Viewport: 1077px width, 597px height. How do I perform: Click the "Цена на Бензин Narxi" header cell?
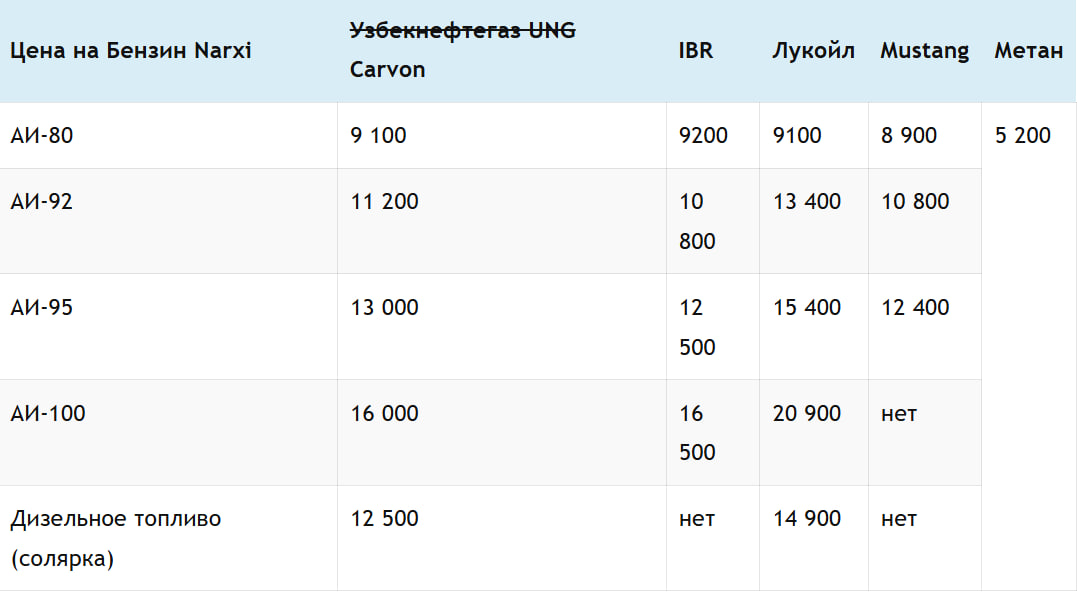tap(130, 51)
